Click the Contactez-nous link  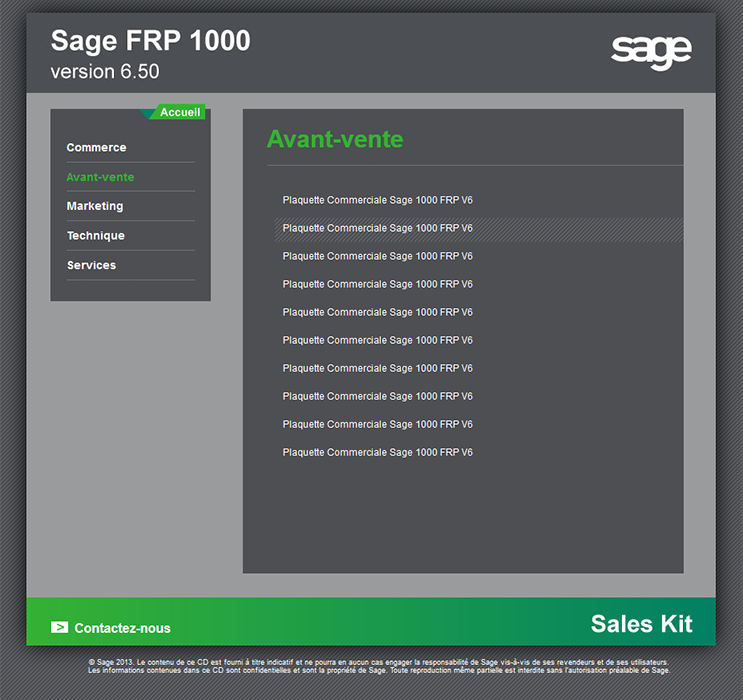(122, 628)
